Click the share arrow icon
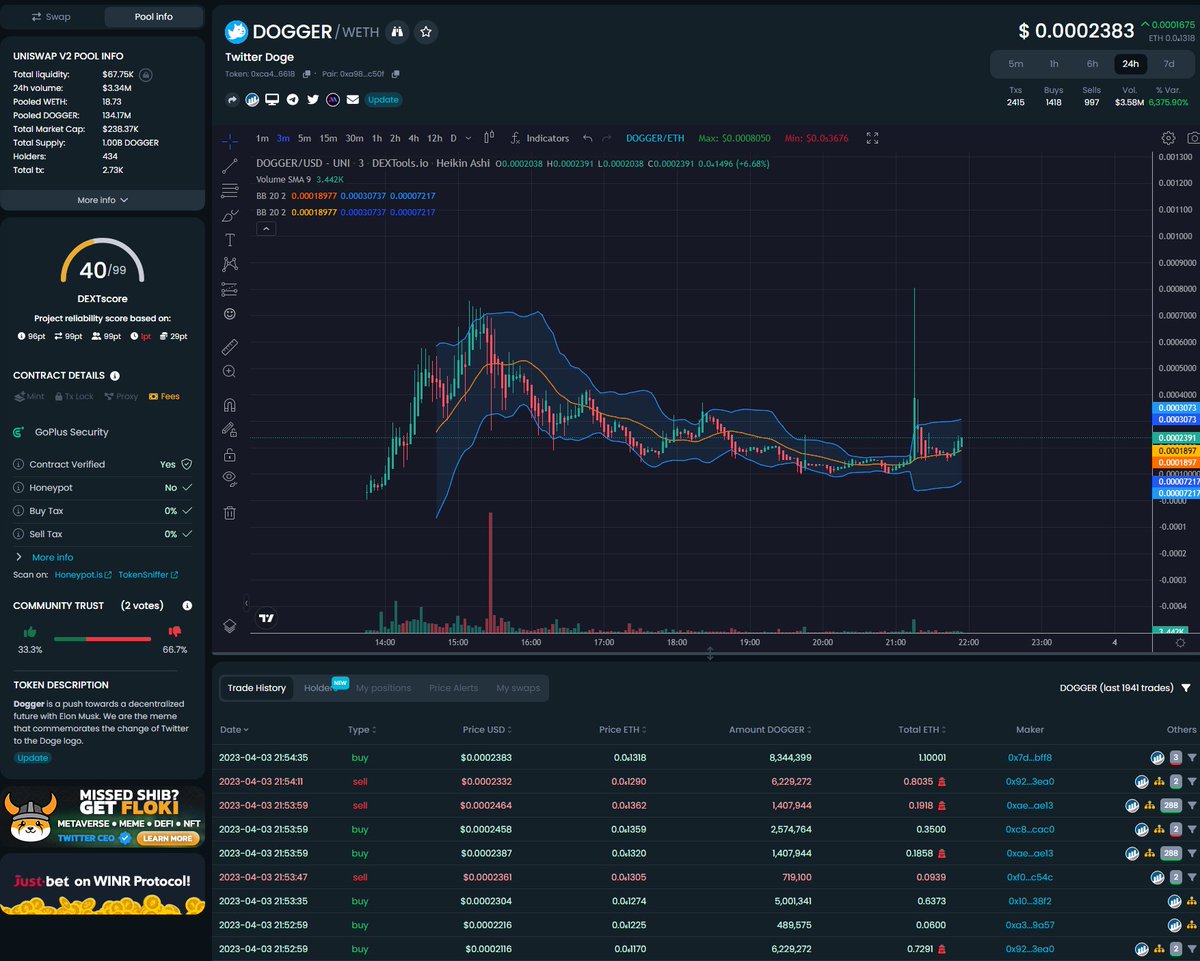The width and height of the screenshot is (1200, 961). (x=232, y=99)
